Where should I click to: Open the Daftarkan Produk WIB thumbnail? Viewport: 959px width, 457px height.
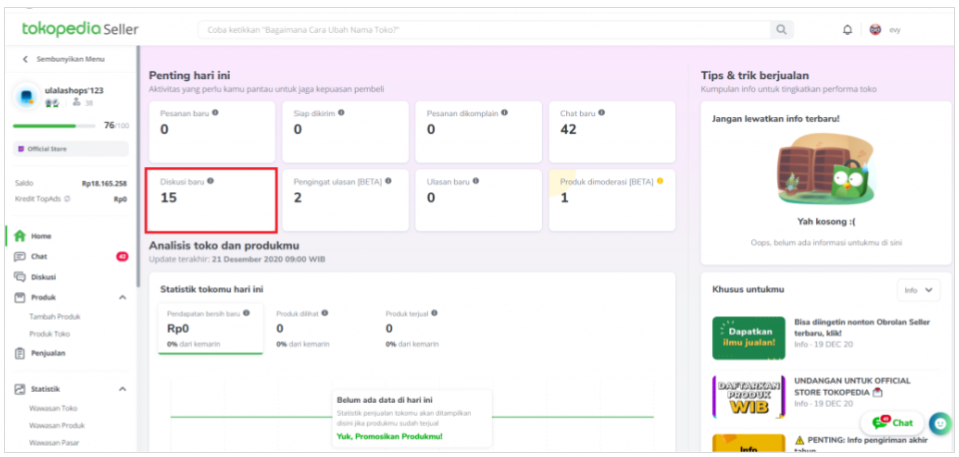coord(748,398)
